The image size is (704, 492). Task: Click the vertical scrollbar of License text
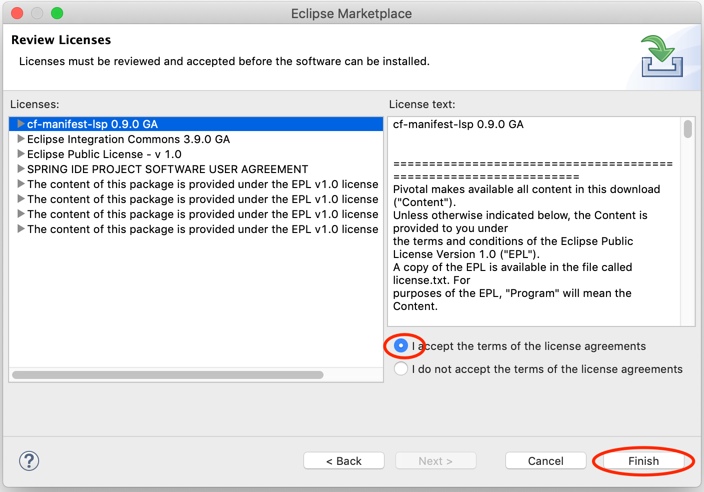click(x=687, y=129)
